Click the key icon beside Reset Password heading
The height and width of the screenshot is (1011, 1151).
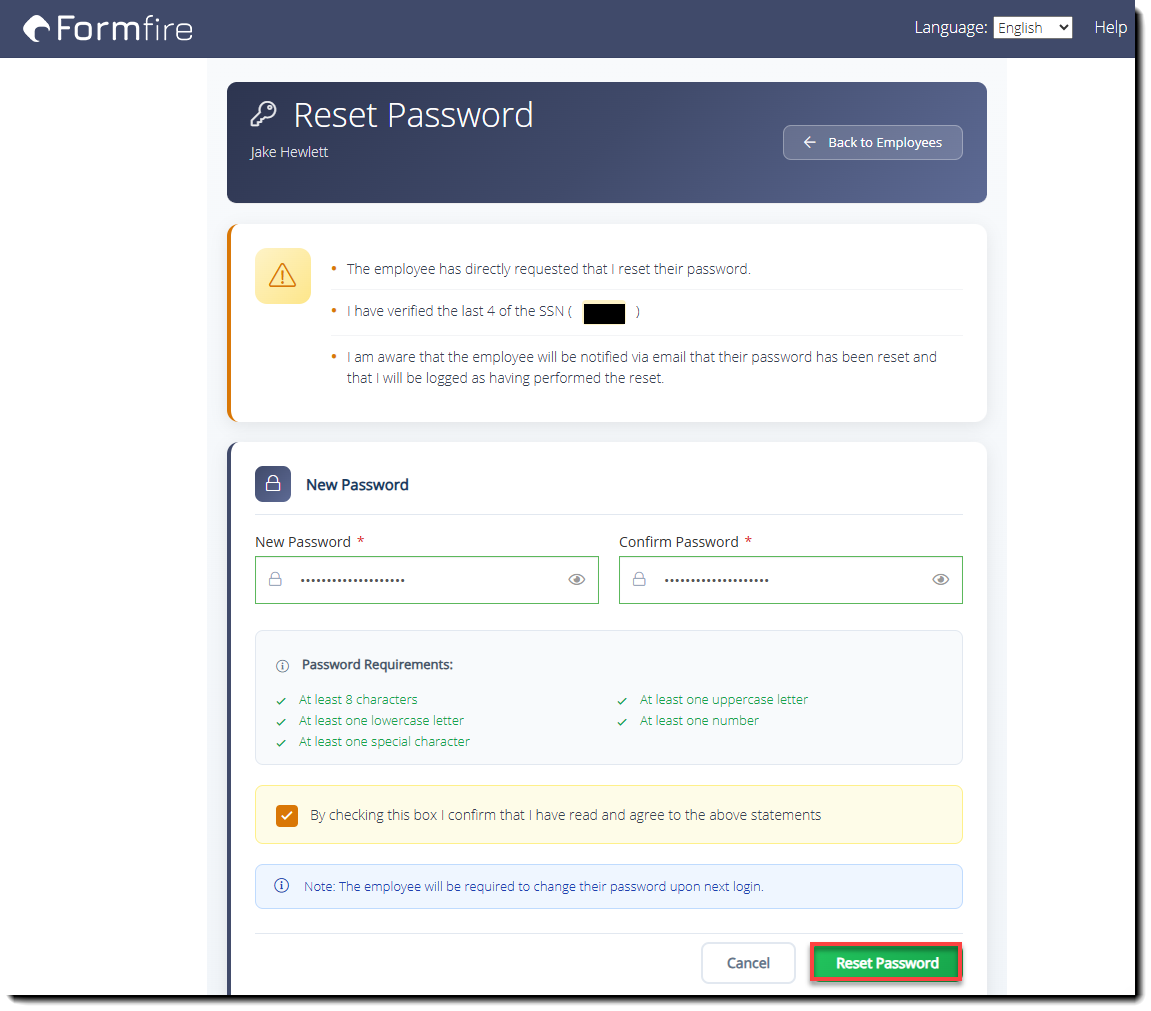[x=264, y=113]
